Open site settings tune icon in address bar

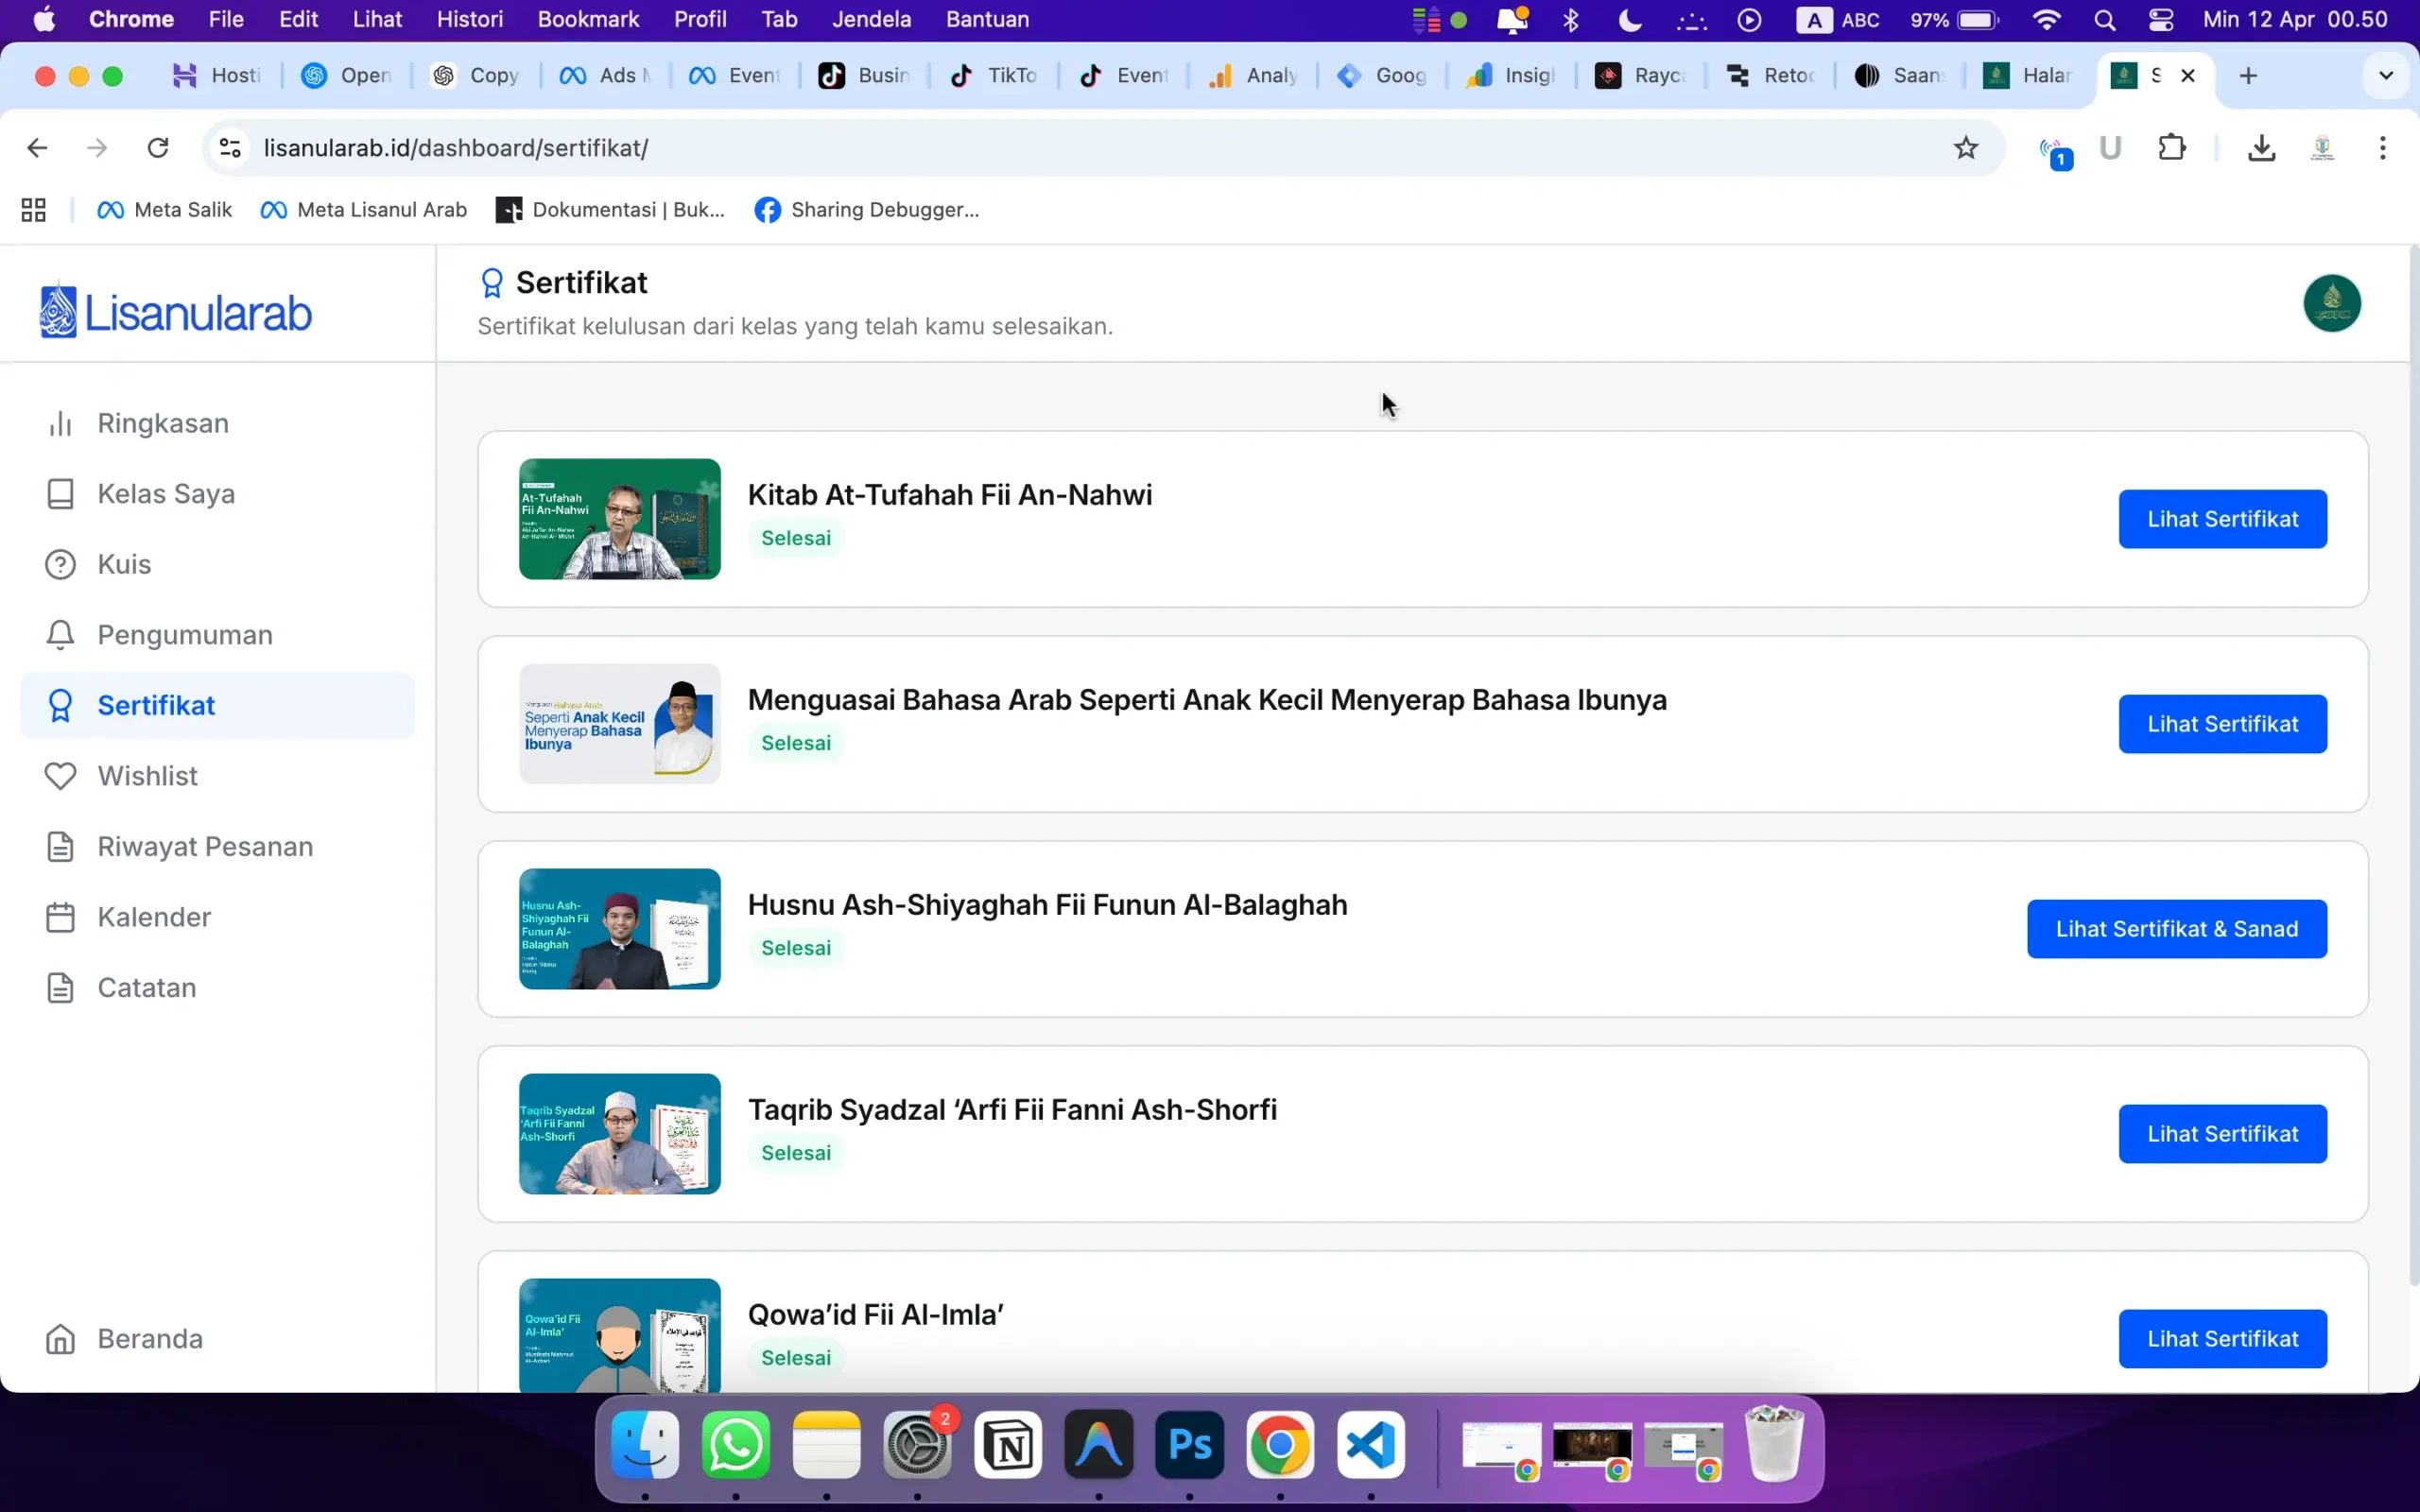coord(228,147)
